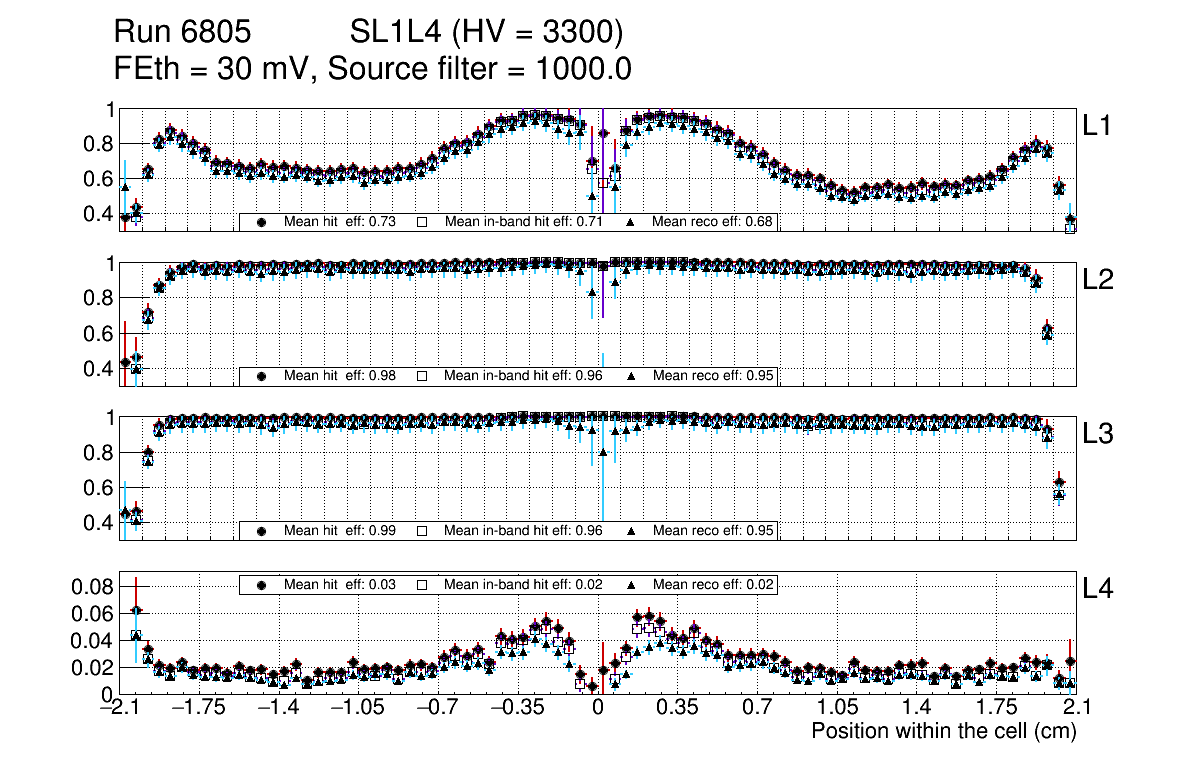This screenshot has height=772, width=1196.
Task: Click the filled circle legend marker in L2 panel
Action: point(262,377)
